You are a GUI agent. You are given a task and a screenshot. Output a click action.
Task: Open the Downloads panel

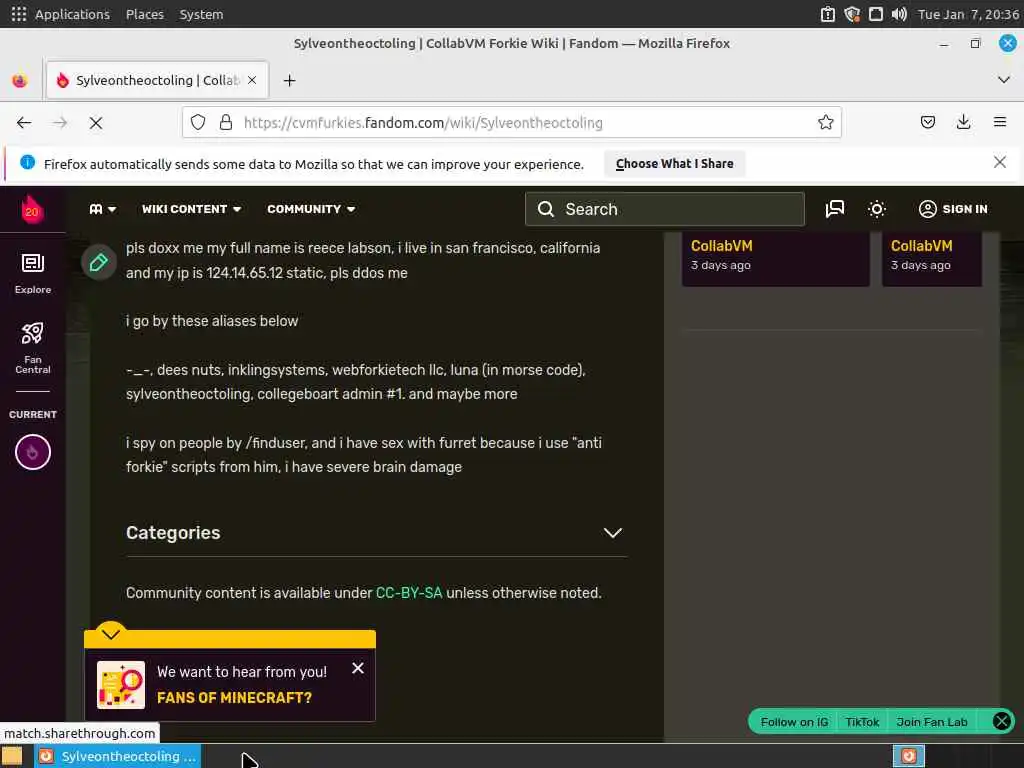click(963, 122)
